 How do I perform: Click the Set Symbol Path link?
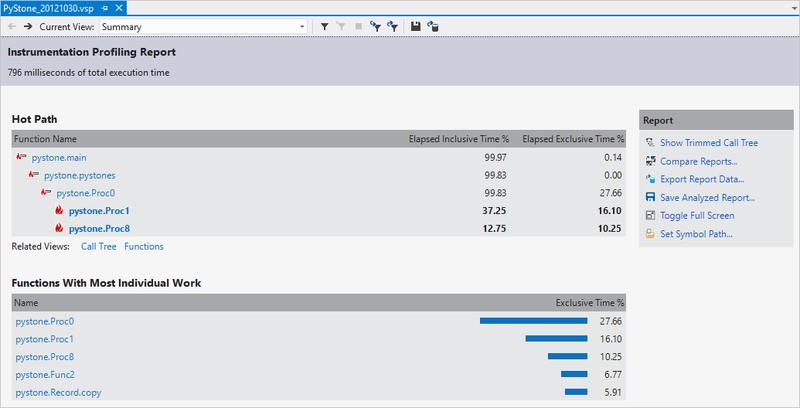(696, 234)
